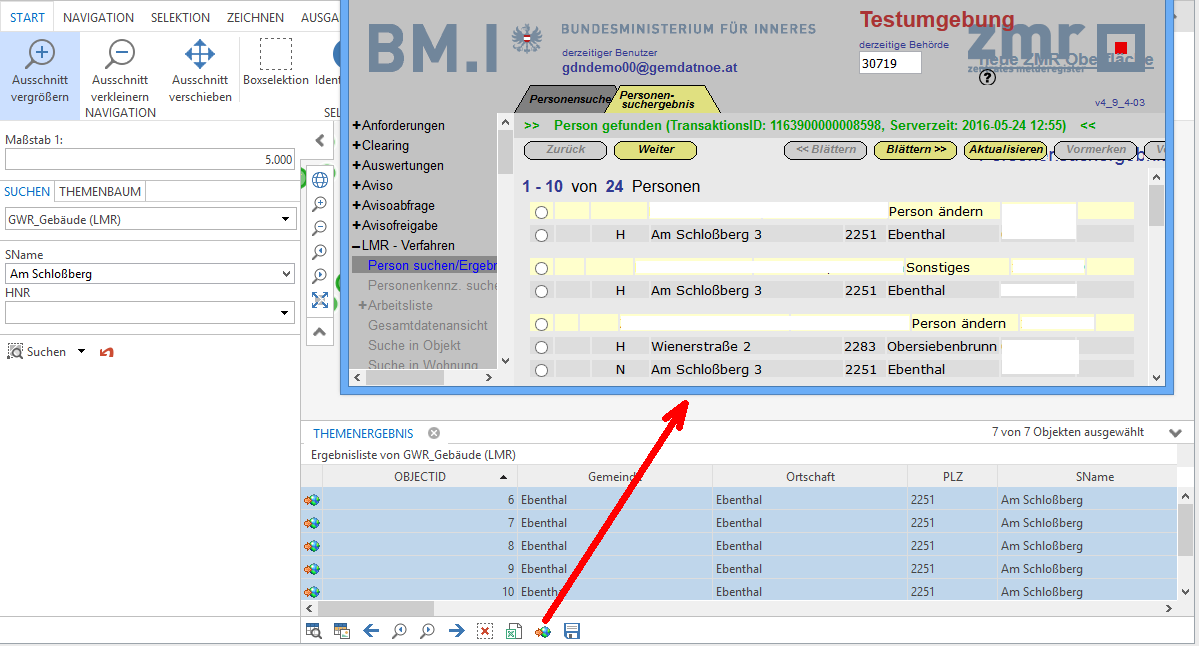The height and width of the screenshot is (646, 1199).
Task: Clear the selection with the dashed X icon
Action: click(485, 631)
